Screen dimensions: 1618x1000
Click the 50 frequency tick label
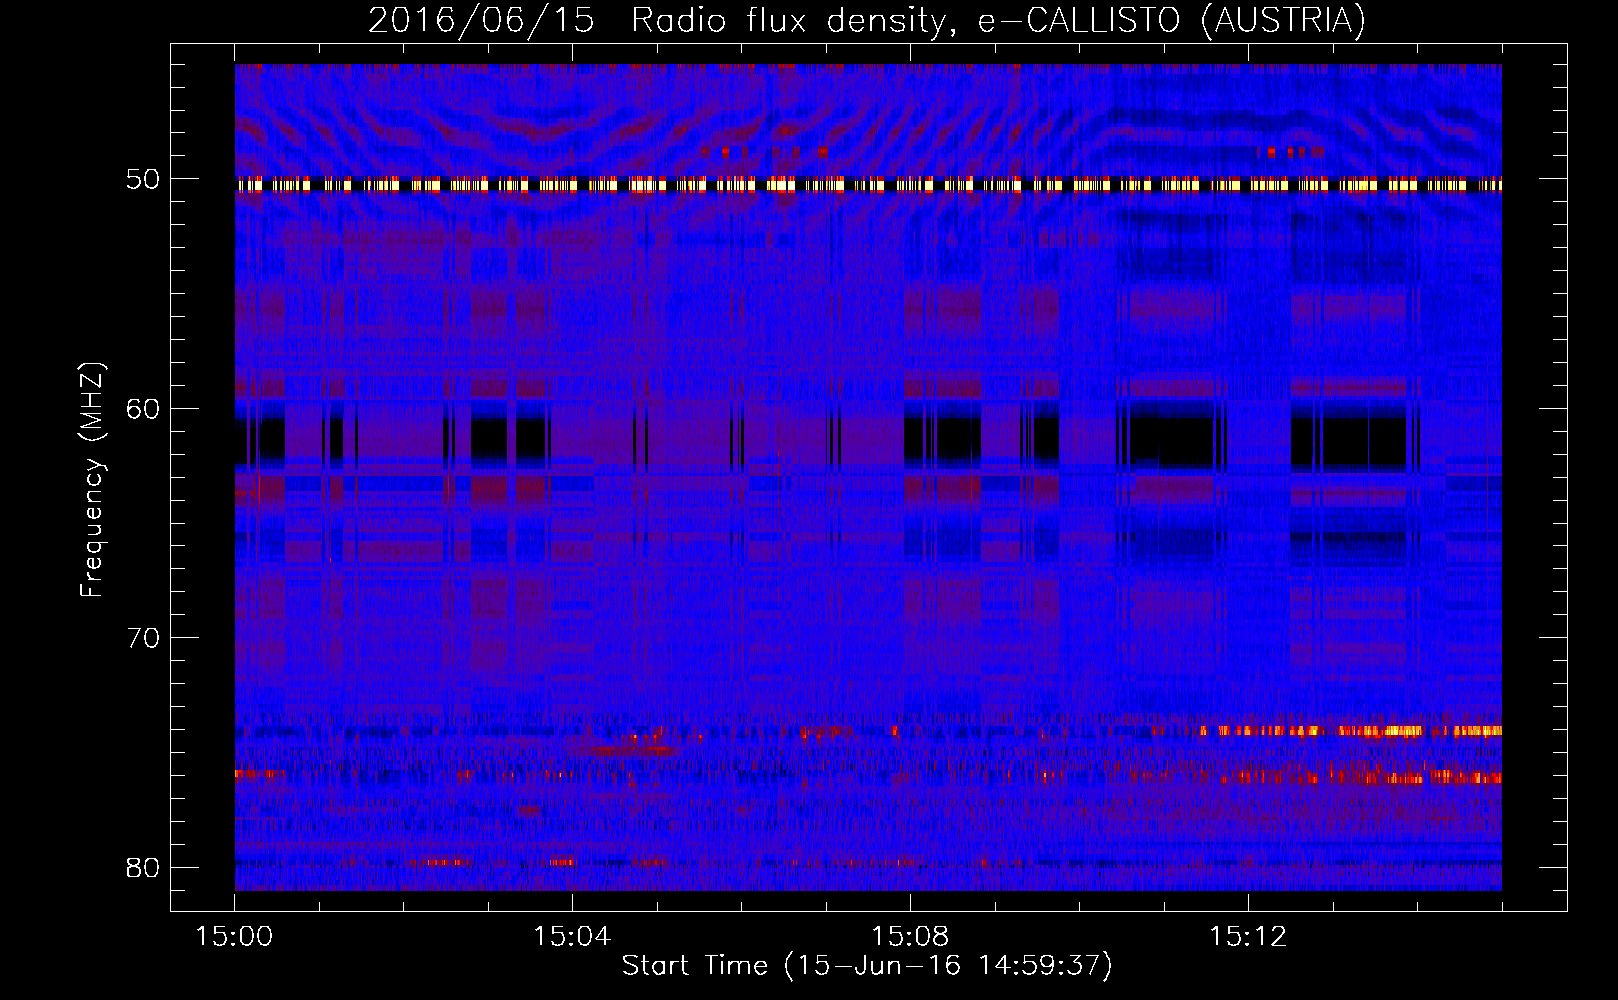point(143,180)
